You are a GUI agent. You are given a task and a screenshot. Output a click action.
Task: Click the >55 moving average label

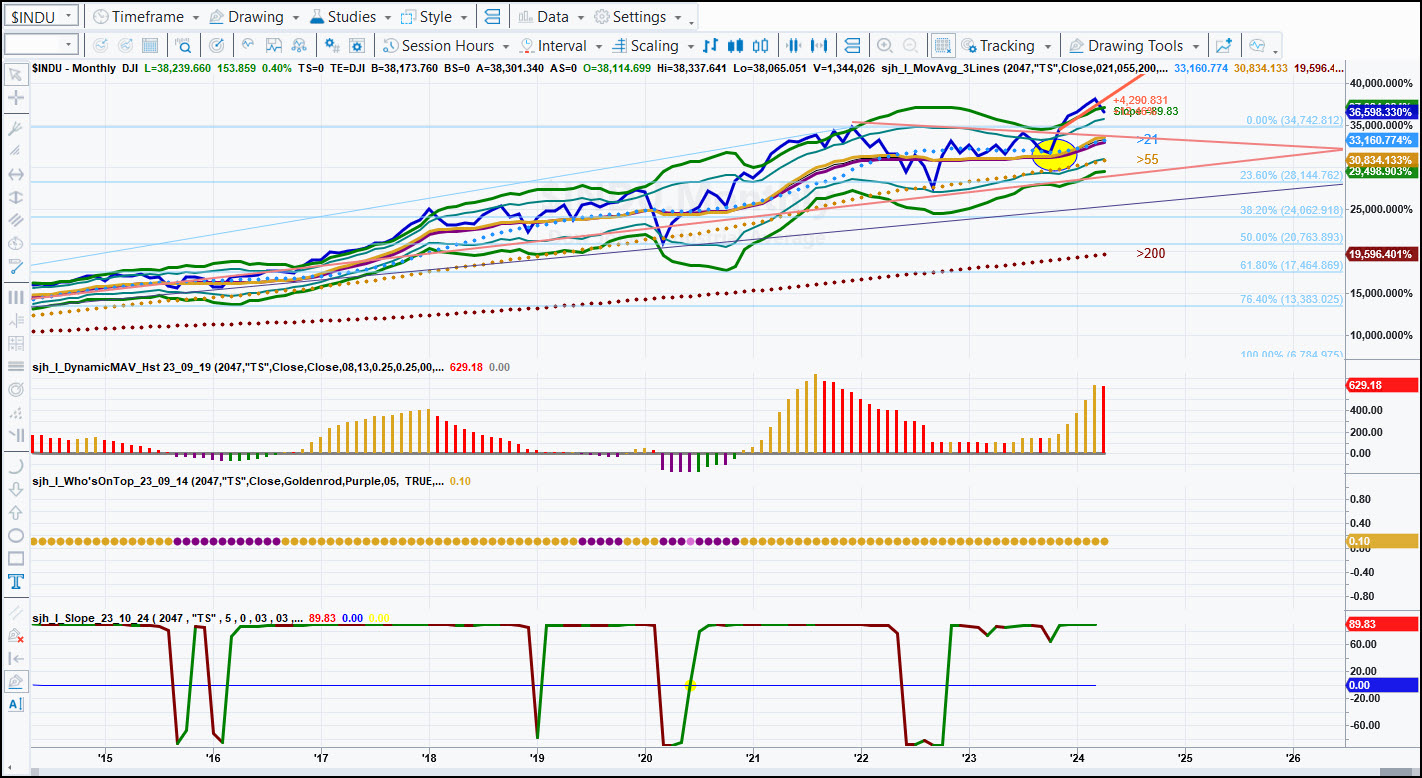coord(1147,159)
